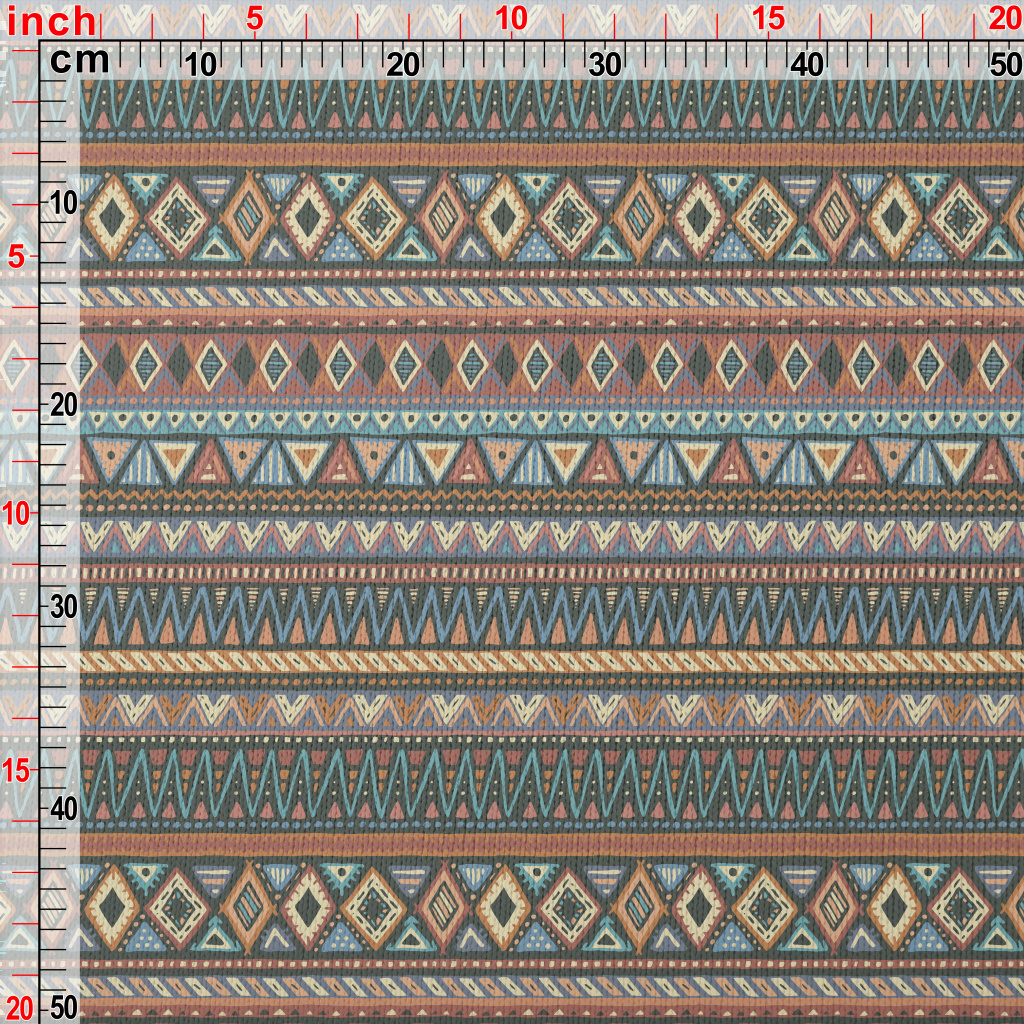The height and width of the screenshot is (1024, 1024).
Task: Pick the 30 cm mark on left ruler
Action: pos(63,607)
